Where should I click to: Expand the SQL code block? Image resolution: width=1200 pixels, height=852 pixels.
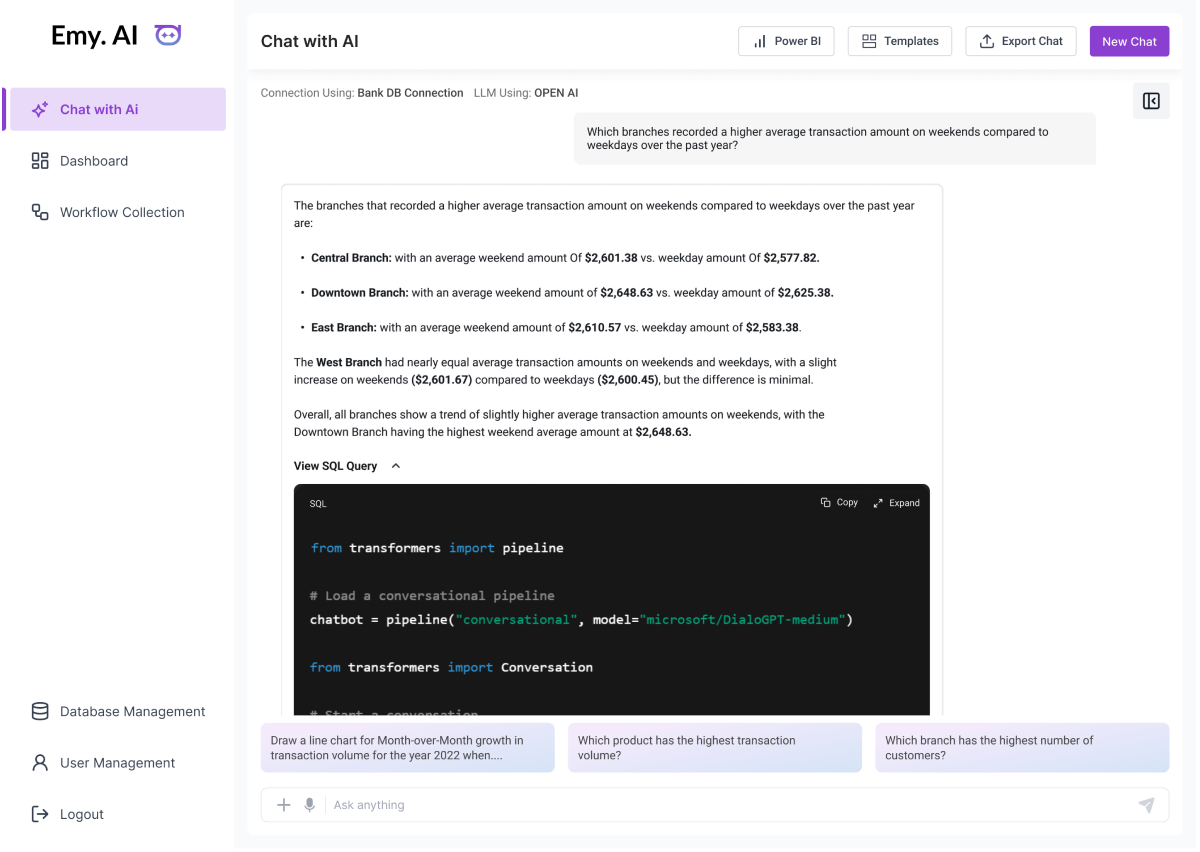tap(896, 503)
